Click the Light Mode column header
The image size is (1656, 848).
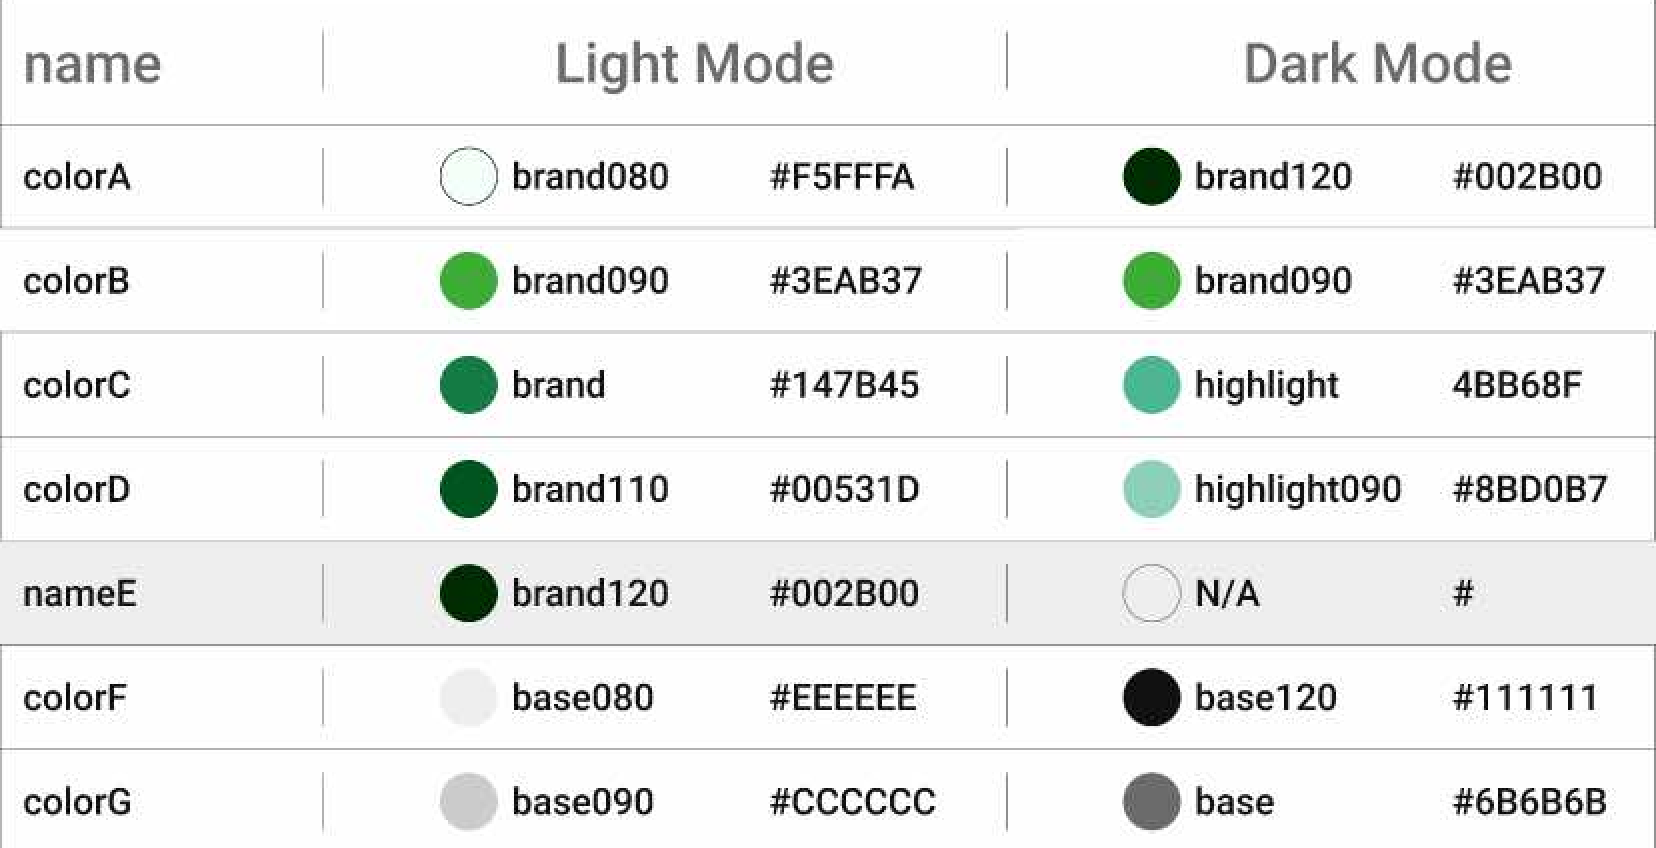click(x=694, y=64)
